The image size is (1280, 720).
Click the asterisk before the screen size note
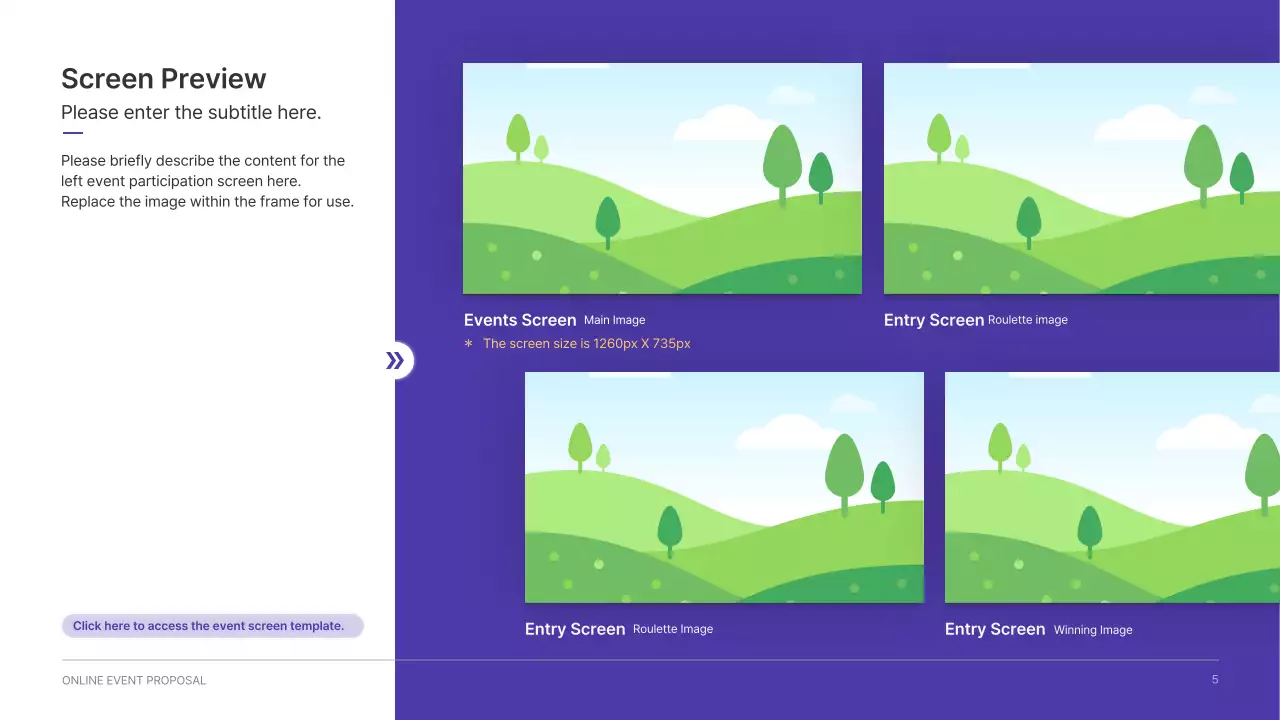tap(468, 344)
